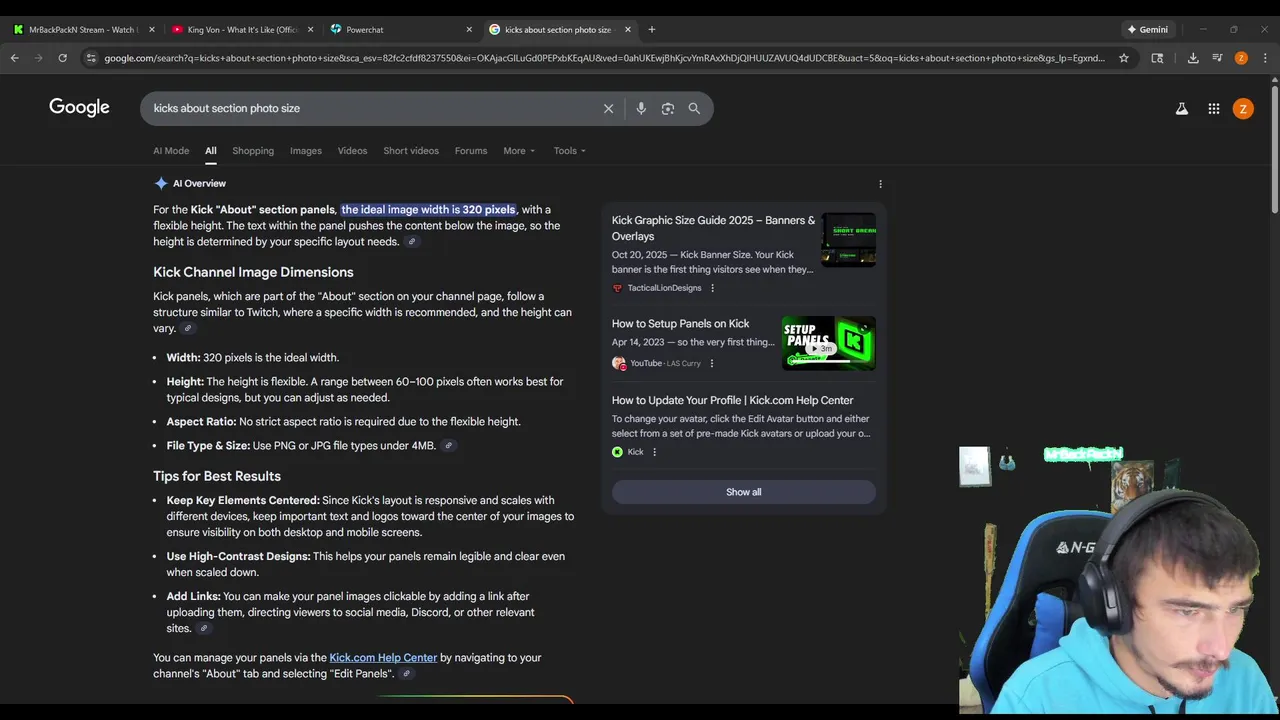
Task: Bookmark this page with the star icon
Action: click(1124, 58)
